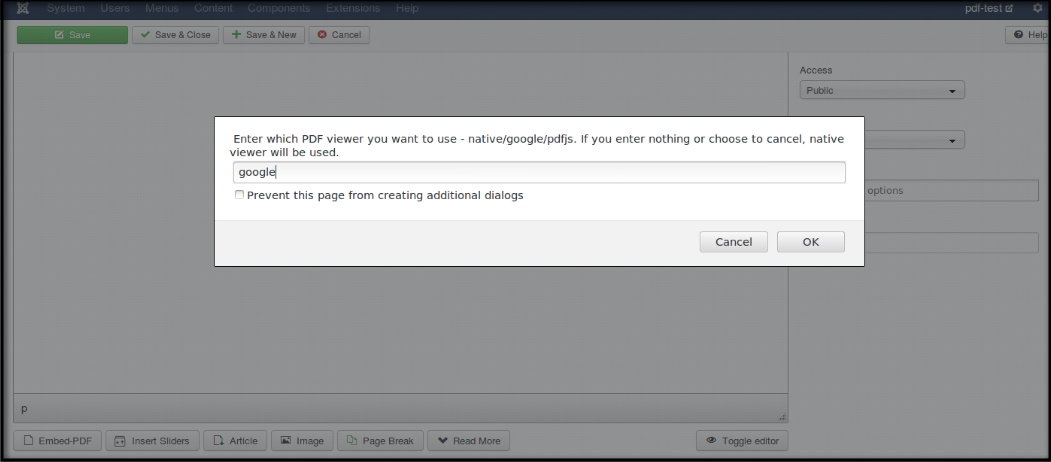Open the Extensions menu
The width and height of the screenshot is (1051, 462).
353,9
